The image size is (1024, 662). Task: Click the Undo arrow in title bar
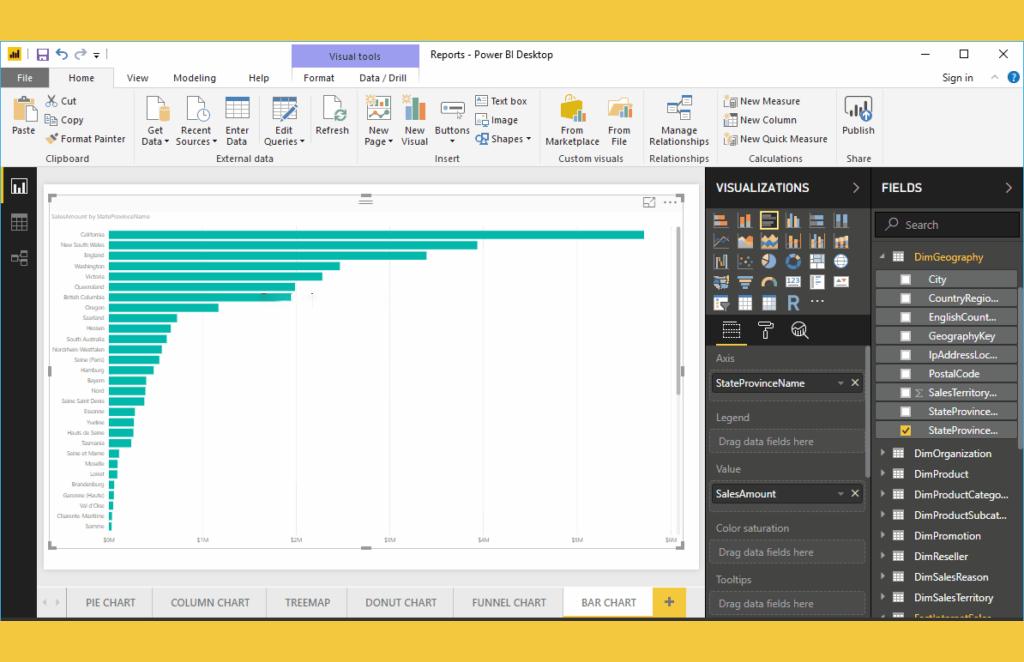pos(61,54)
